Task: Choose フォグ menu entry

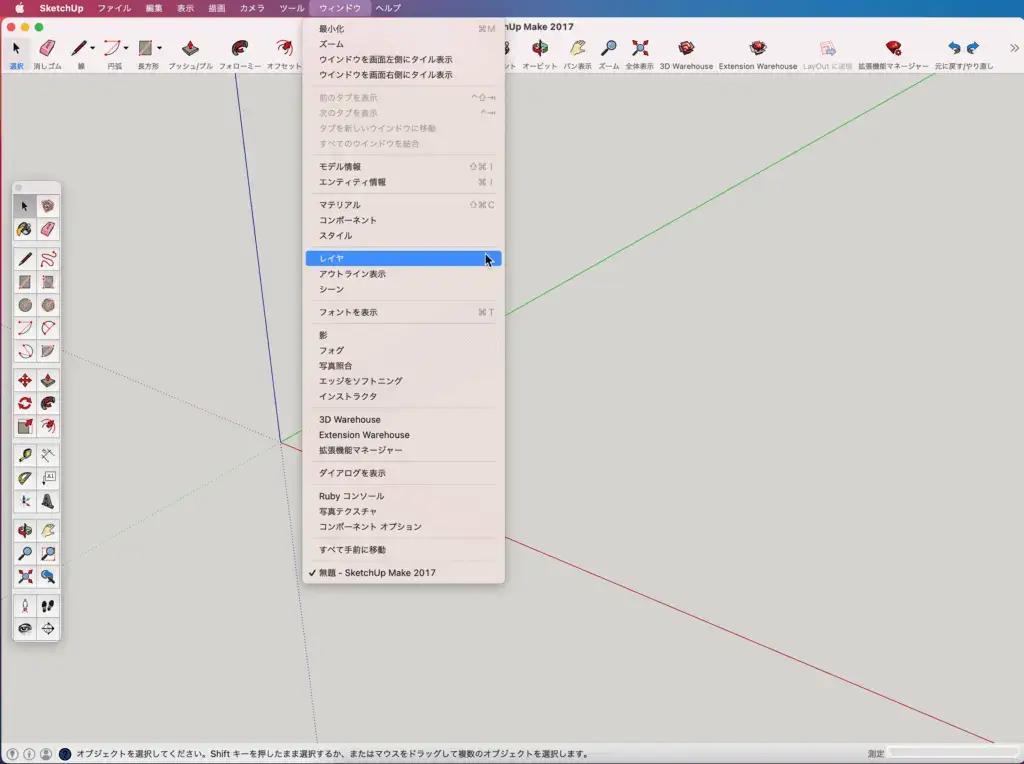Action: 404,351
